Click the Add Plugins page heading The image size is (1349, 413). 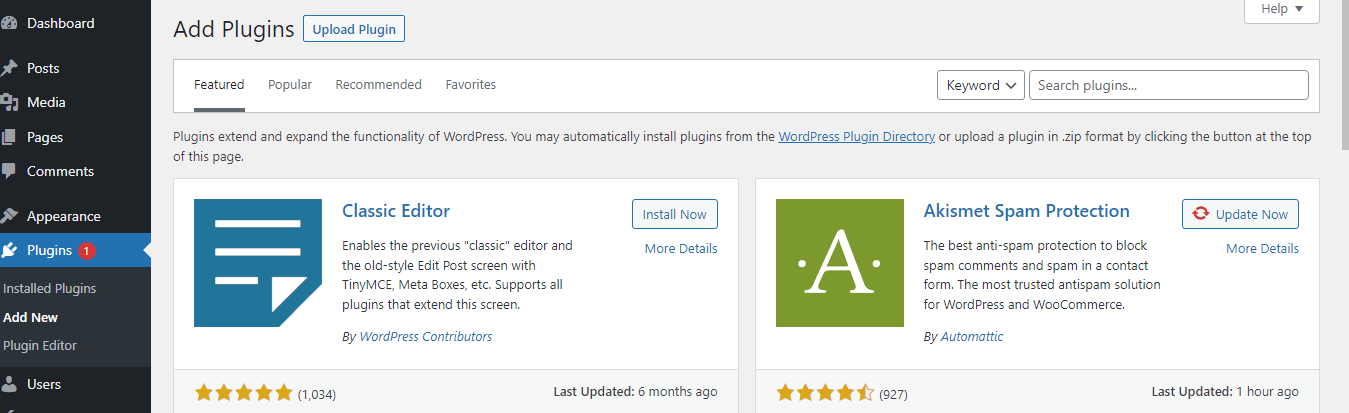234,29
